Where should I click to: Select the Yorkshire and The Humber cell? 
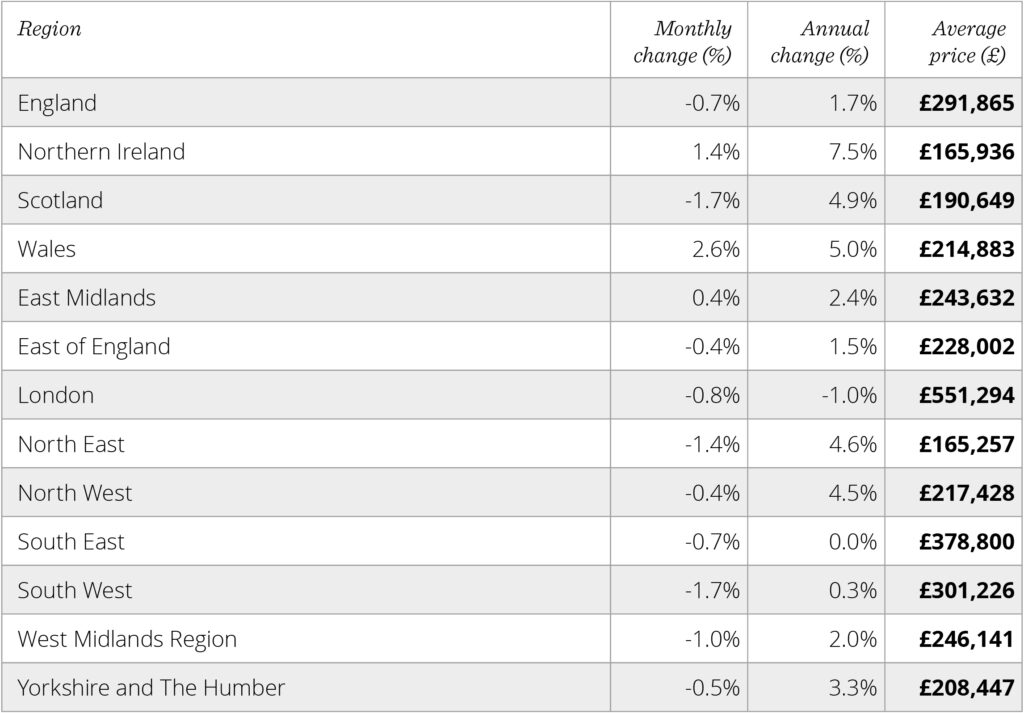[x=151, y=688]
